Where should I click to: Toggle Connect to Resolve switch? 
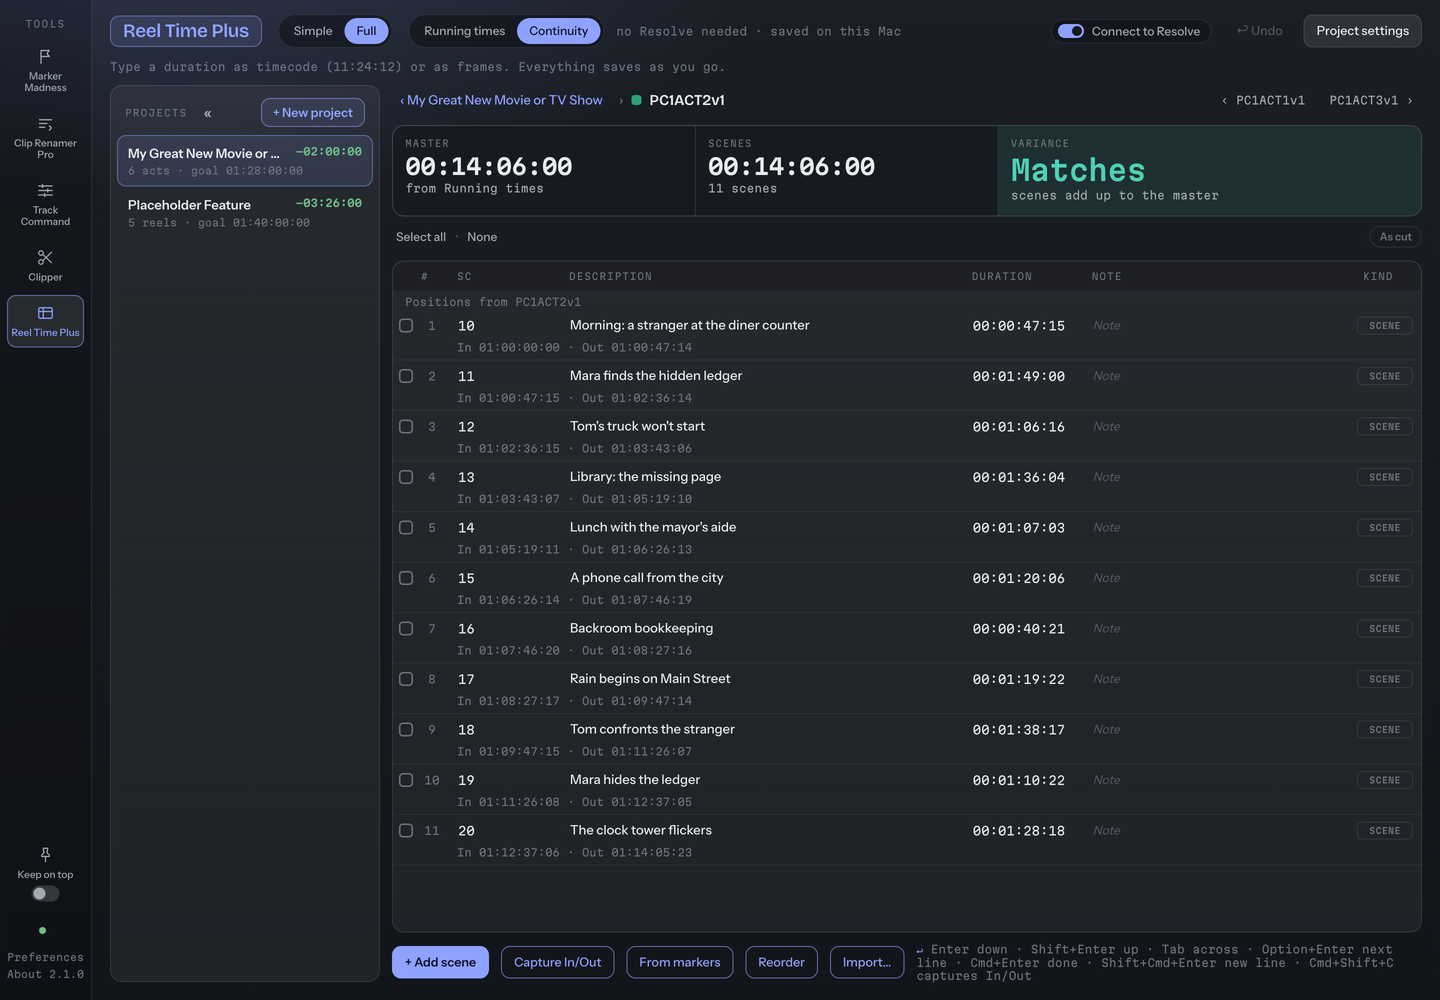[x=1071, y=31]
